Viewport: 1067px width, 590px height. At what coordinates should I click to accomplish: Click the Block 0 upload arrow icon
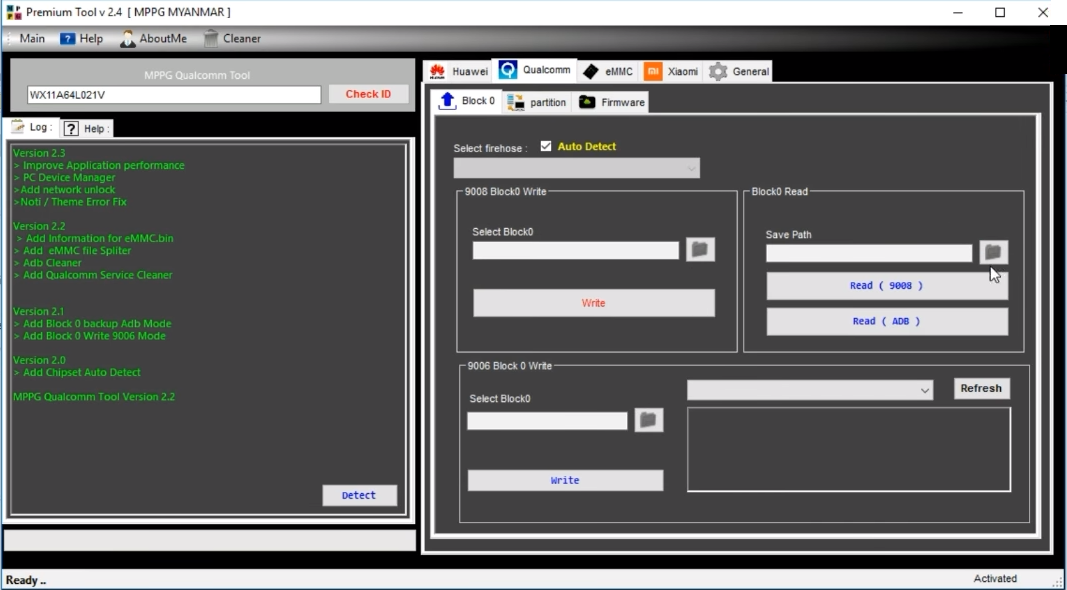click(447, 101)
